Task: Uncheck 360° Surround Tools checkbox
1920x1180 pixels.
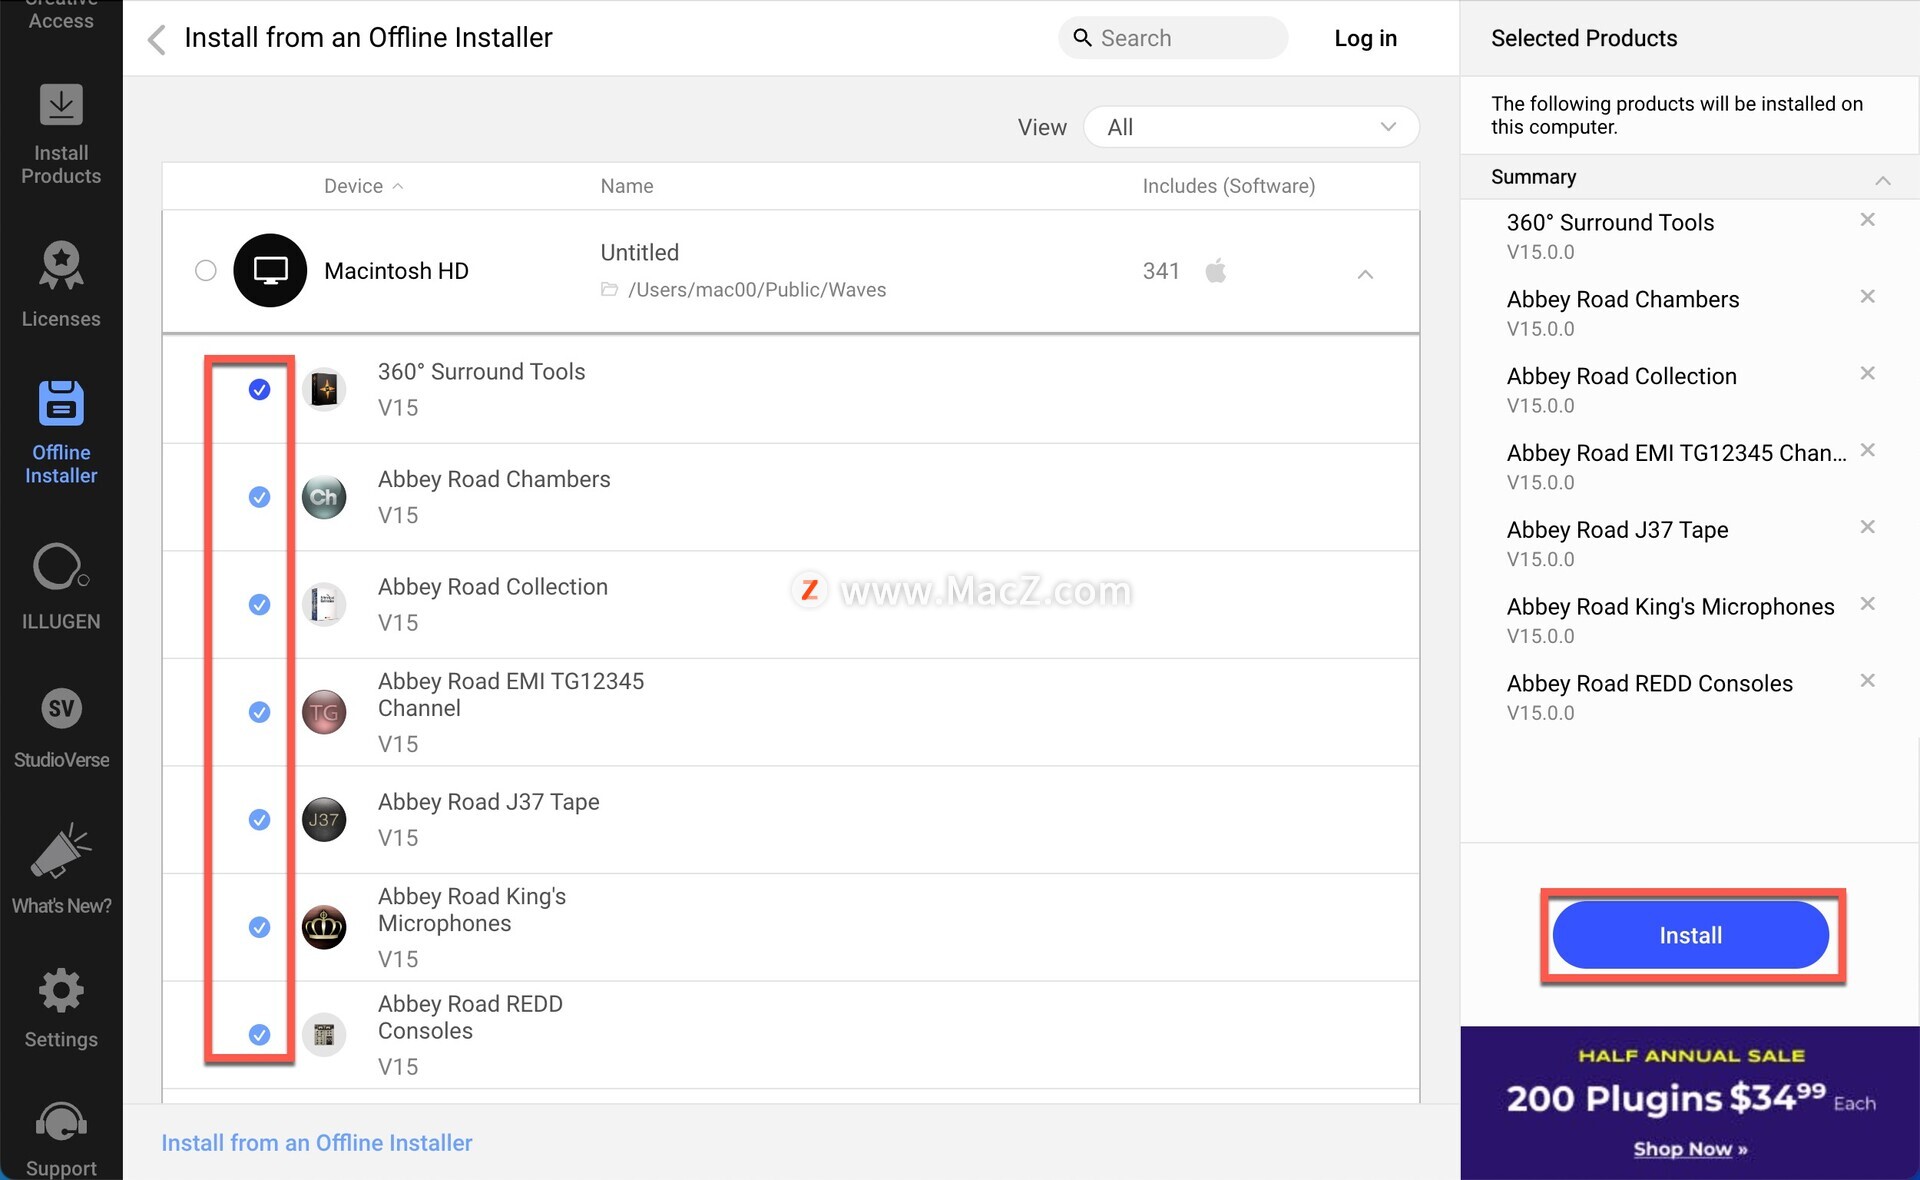Action: (x=259, y=389)
